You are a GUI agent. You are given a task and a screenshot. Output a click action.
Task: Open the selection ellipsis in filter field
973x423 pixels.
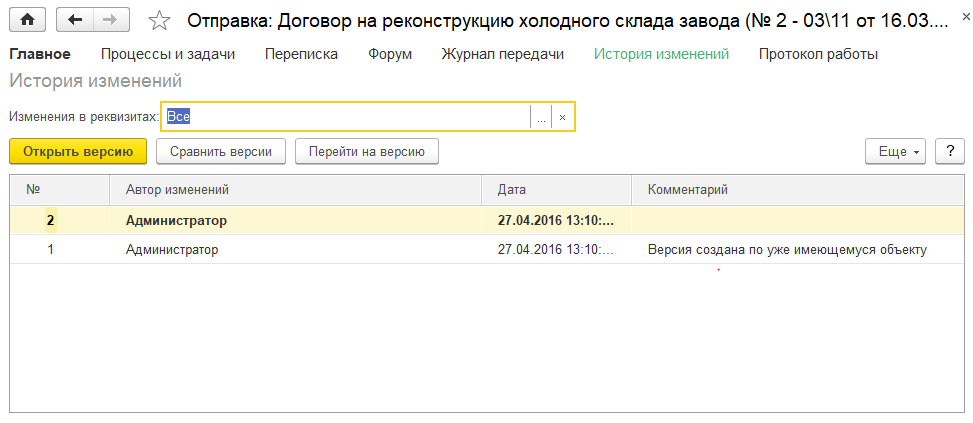click(x=541, y=117)
